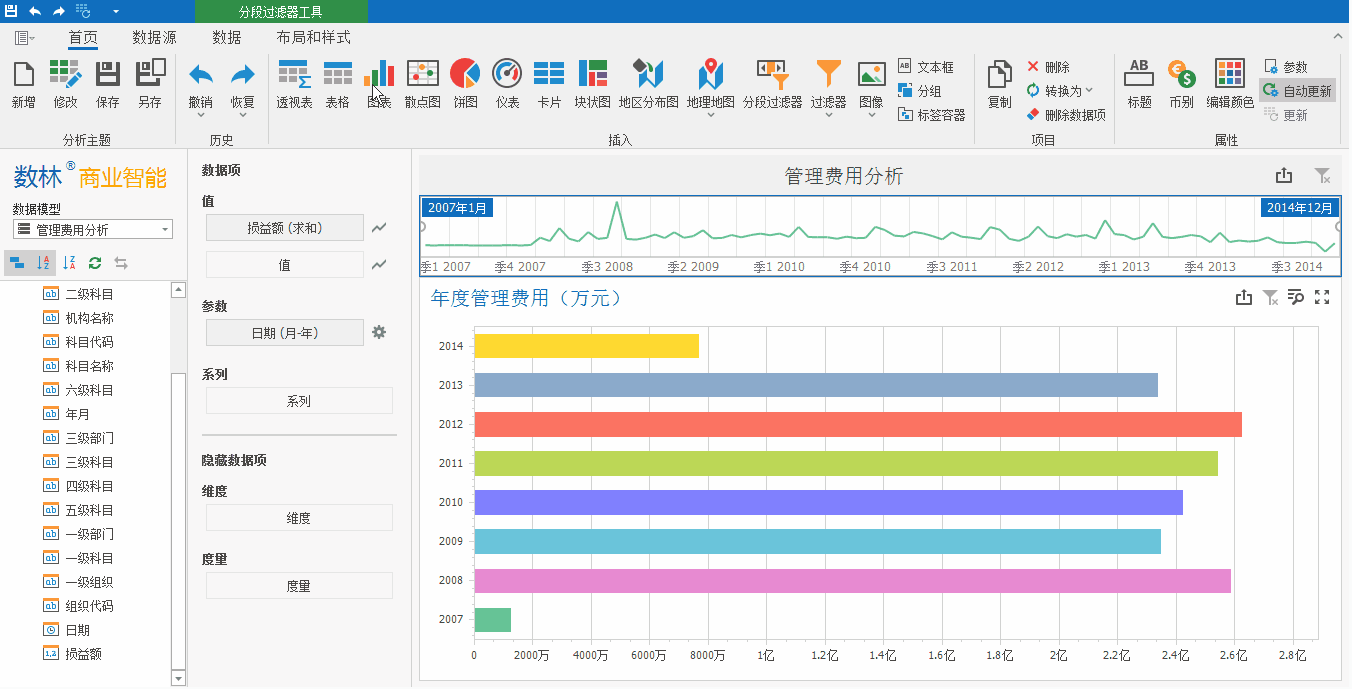
Task: Open Edit Colors (编辑颜色)
Action: pos(1229,84)
